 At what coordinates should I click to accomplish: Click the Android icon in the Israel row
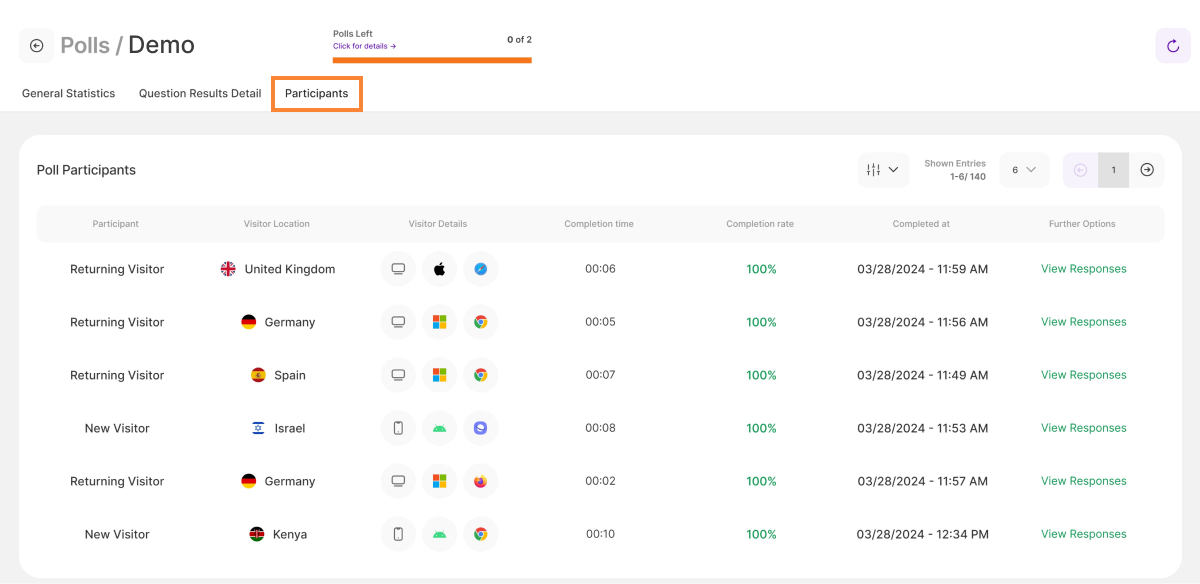439,428
